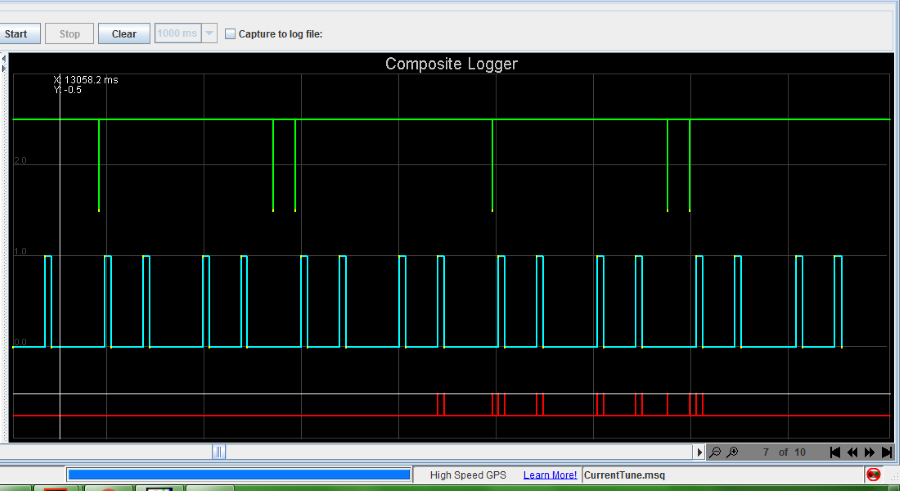This screenshot has width=900, height=491.
Task: Click the blue progress bar
Action: coord(239,474)
